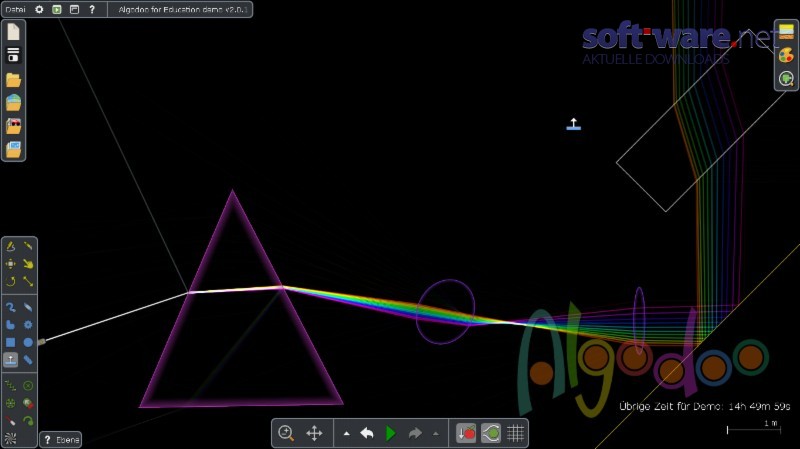Viewport: 800px width, 449px height.
Task: Select the Drag hand tool
Action: [x=28, y=264]
